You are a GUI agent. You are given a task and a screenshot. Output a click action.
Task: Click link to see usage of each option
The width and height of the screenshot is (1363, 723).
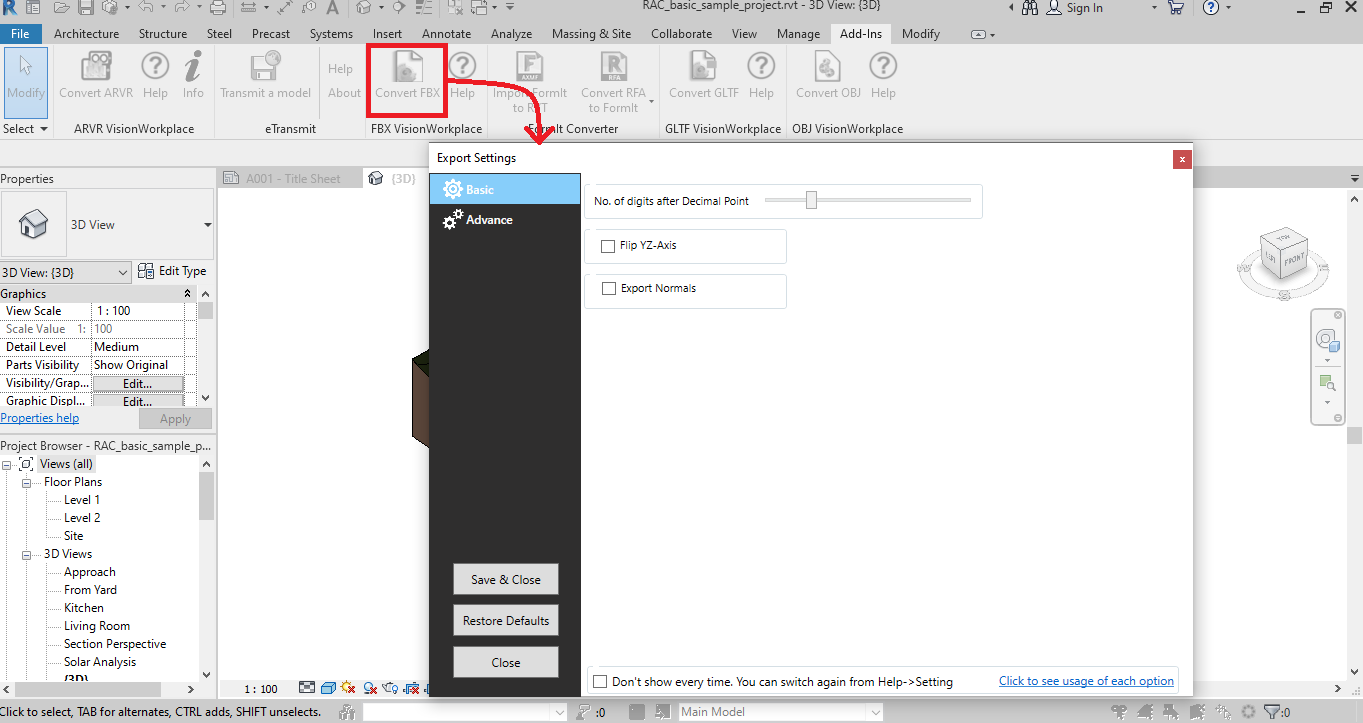coord(1086,681)
